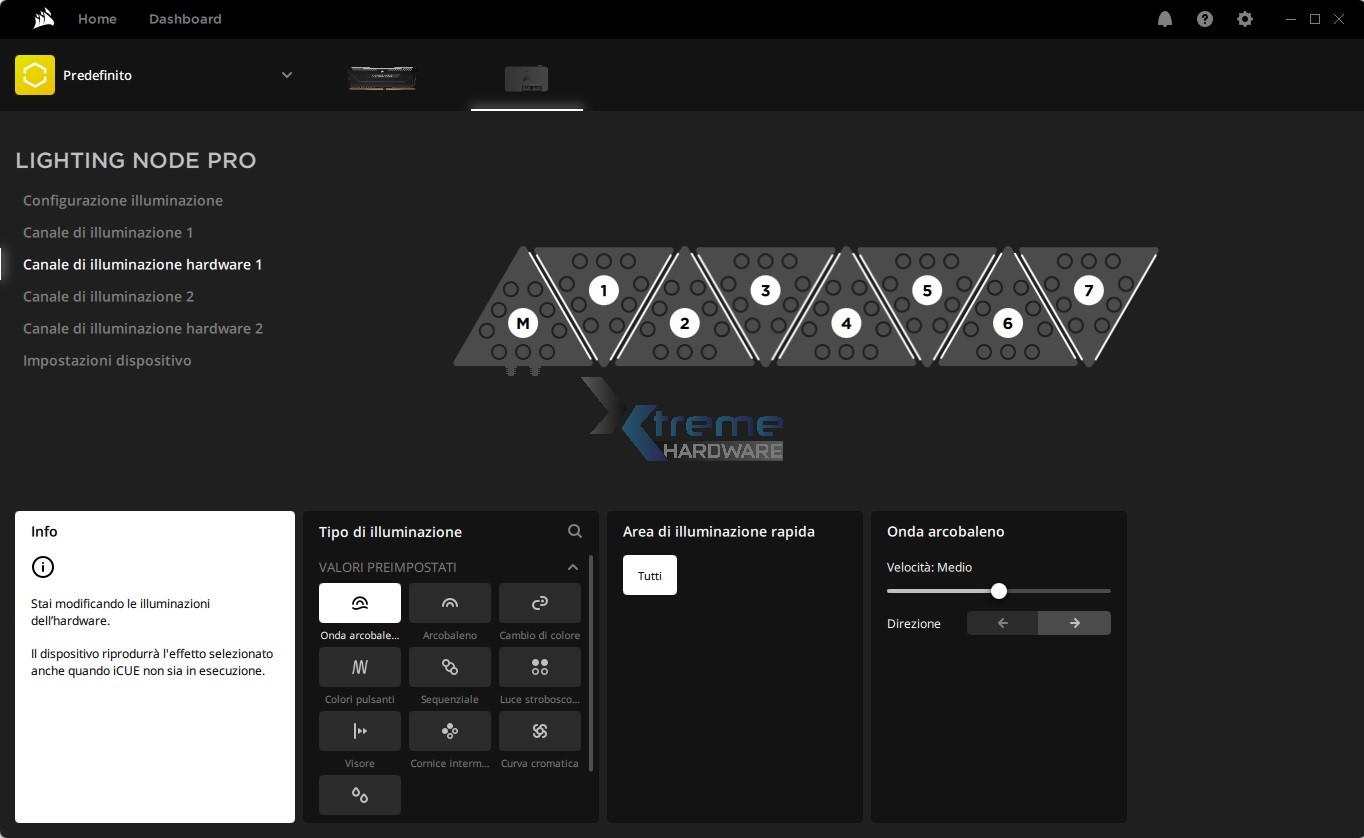Open Impostazioni dispositivo settings page
The image size is (1364, 838).
tap(107, 360)
